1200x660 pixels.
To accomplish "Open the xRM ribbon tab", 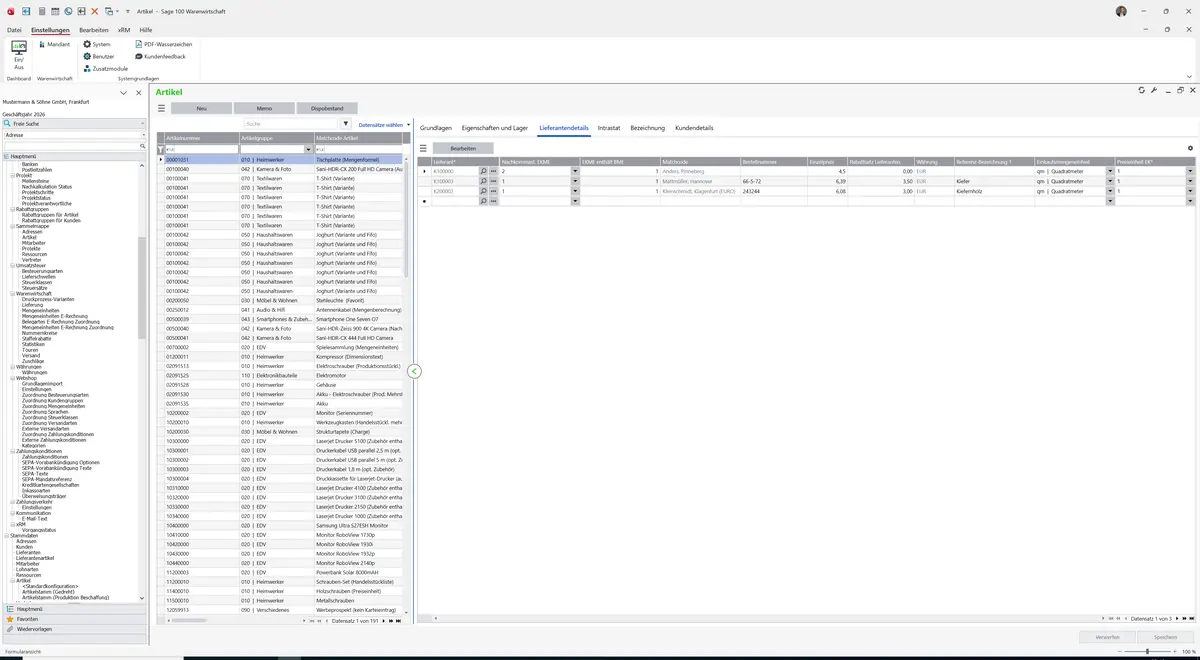I will pos(124,30).
